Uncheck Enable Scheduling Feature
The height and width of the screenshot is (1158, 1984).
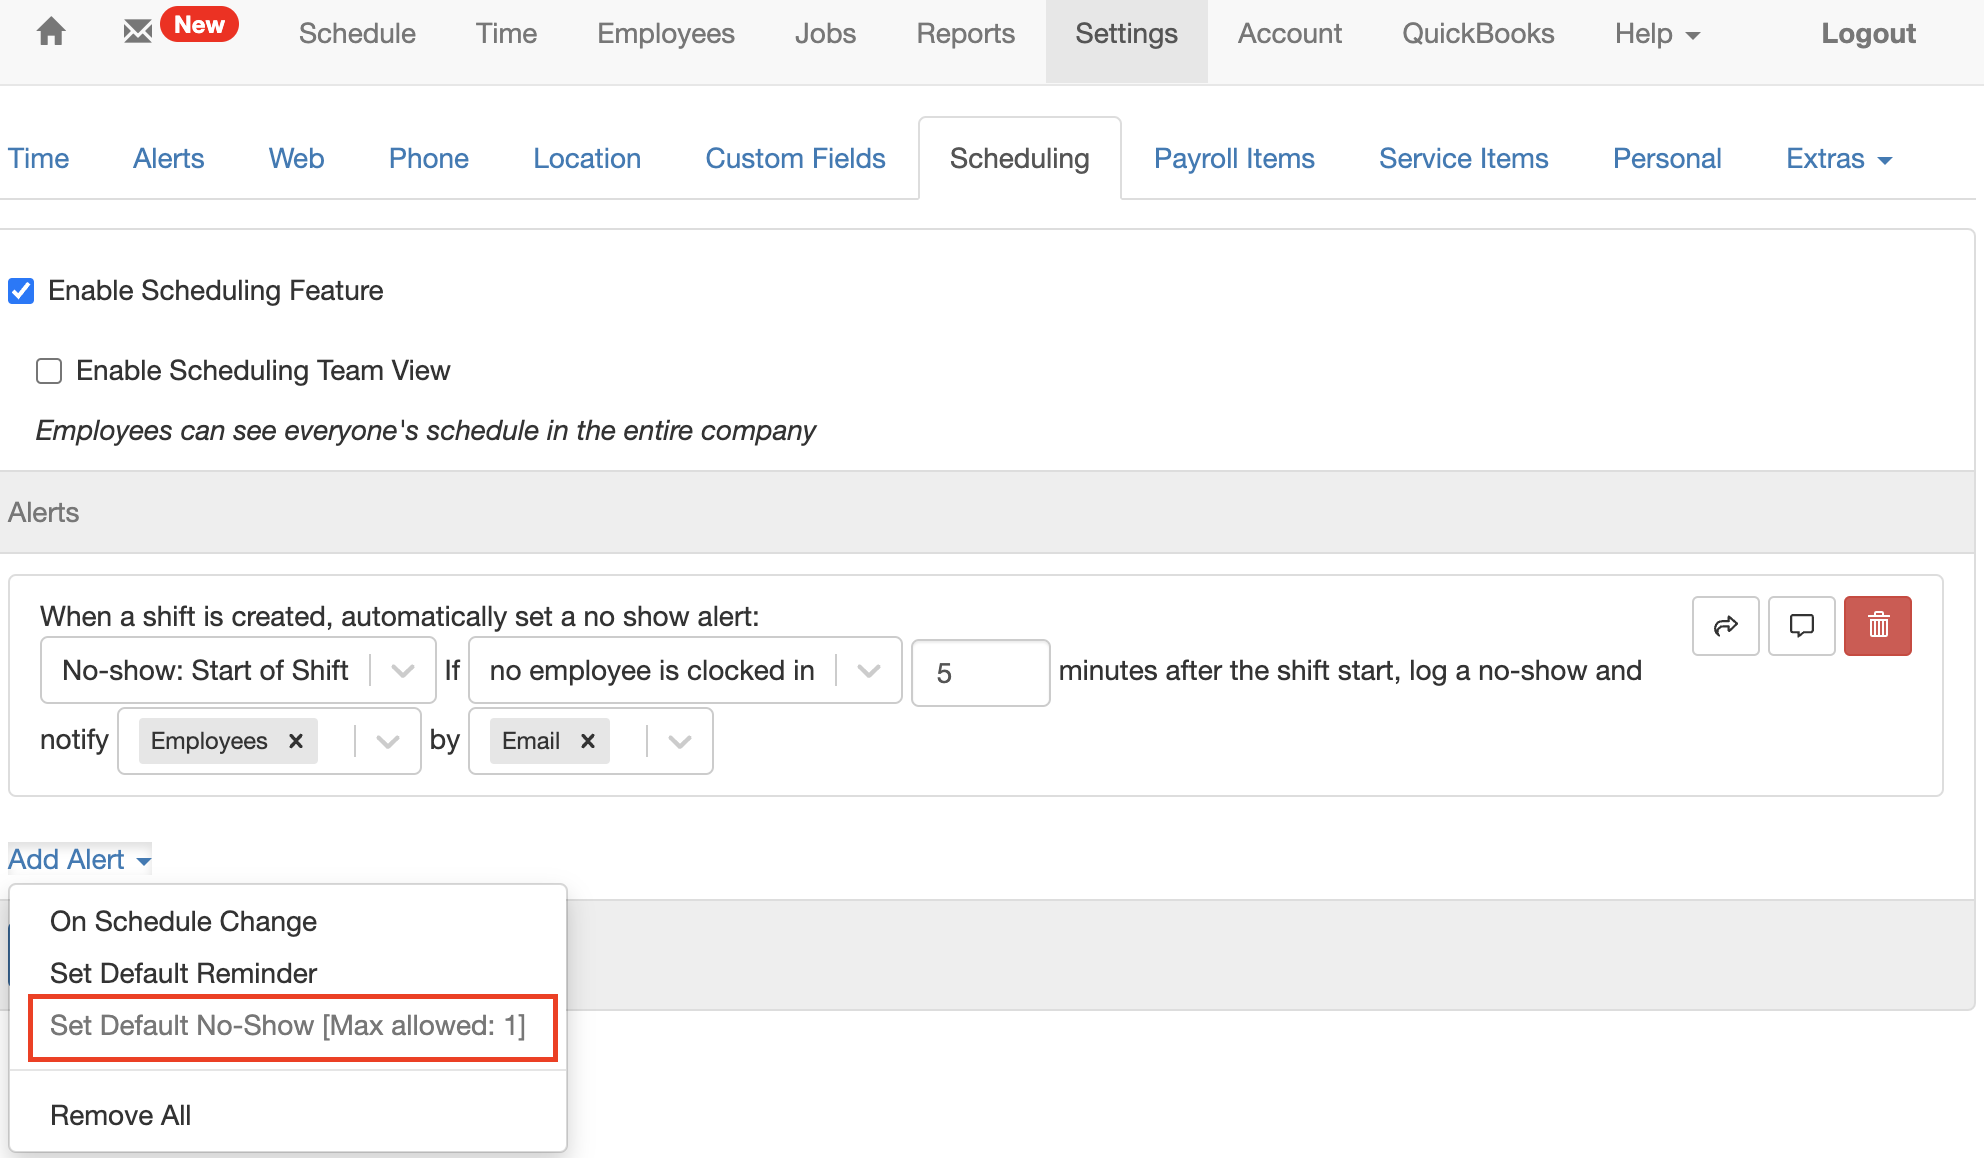pos(21,291)
